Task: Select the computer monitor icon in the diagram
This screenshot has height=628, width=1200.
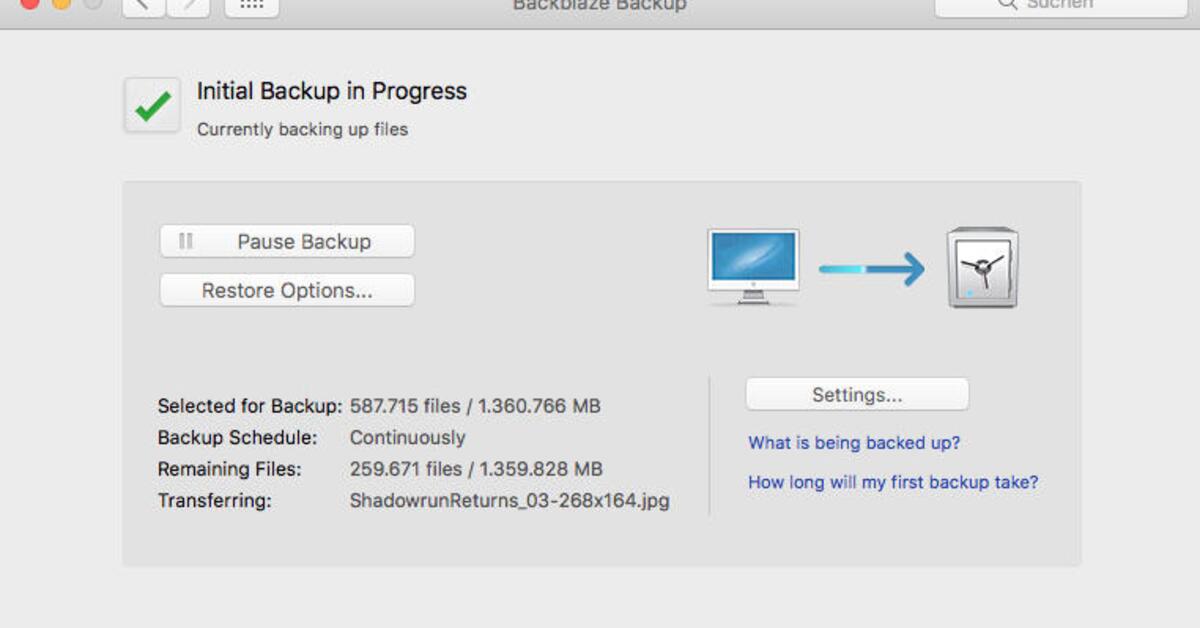Action: (x=752, y=262)
